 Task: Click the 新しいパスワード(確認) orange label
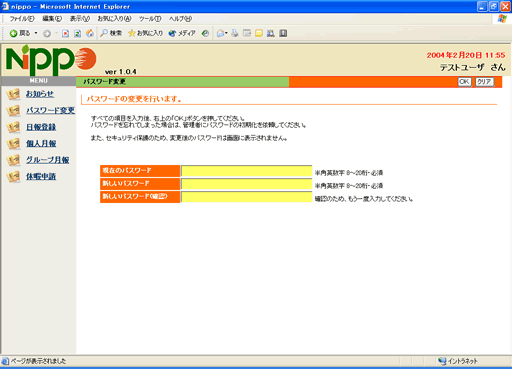point(140,197)
